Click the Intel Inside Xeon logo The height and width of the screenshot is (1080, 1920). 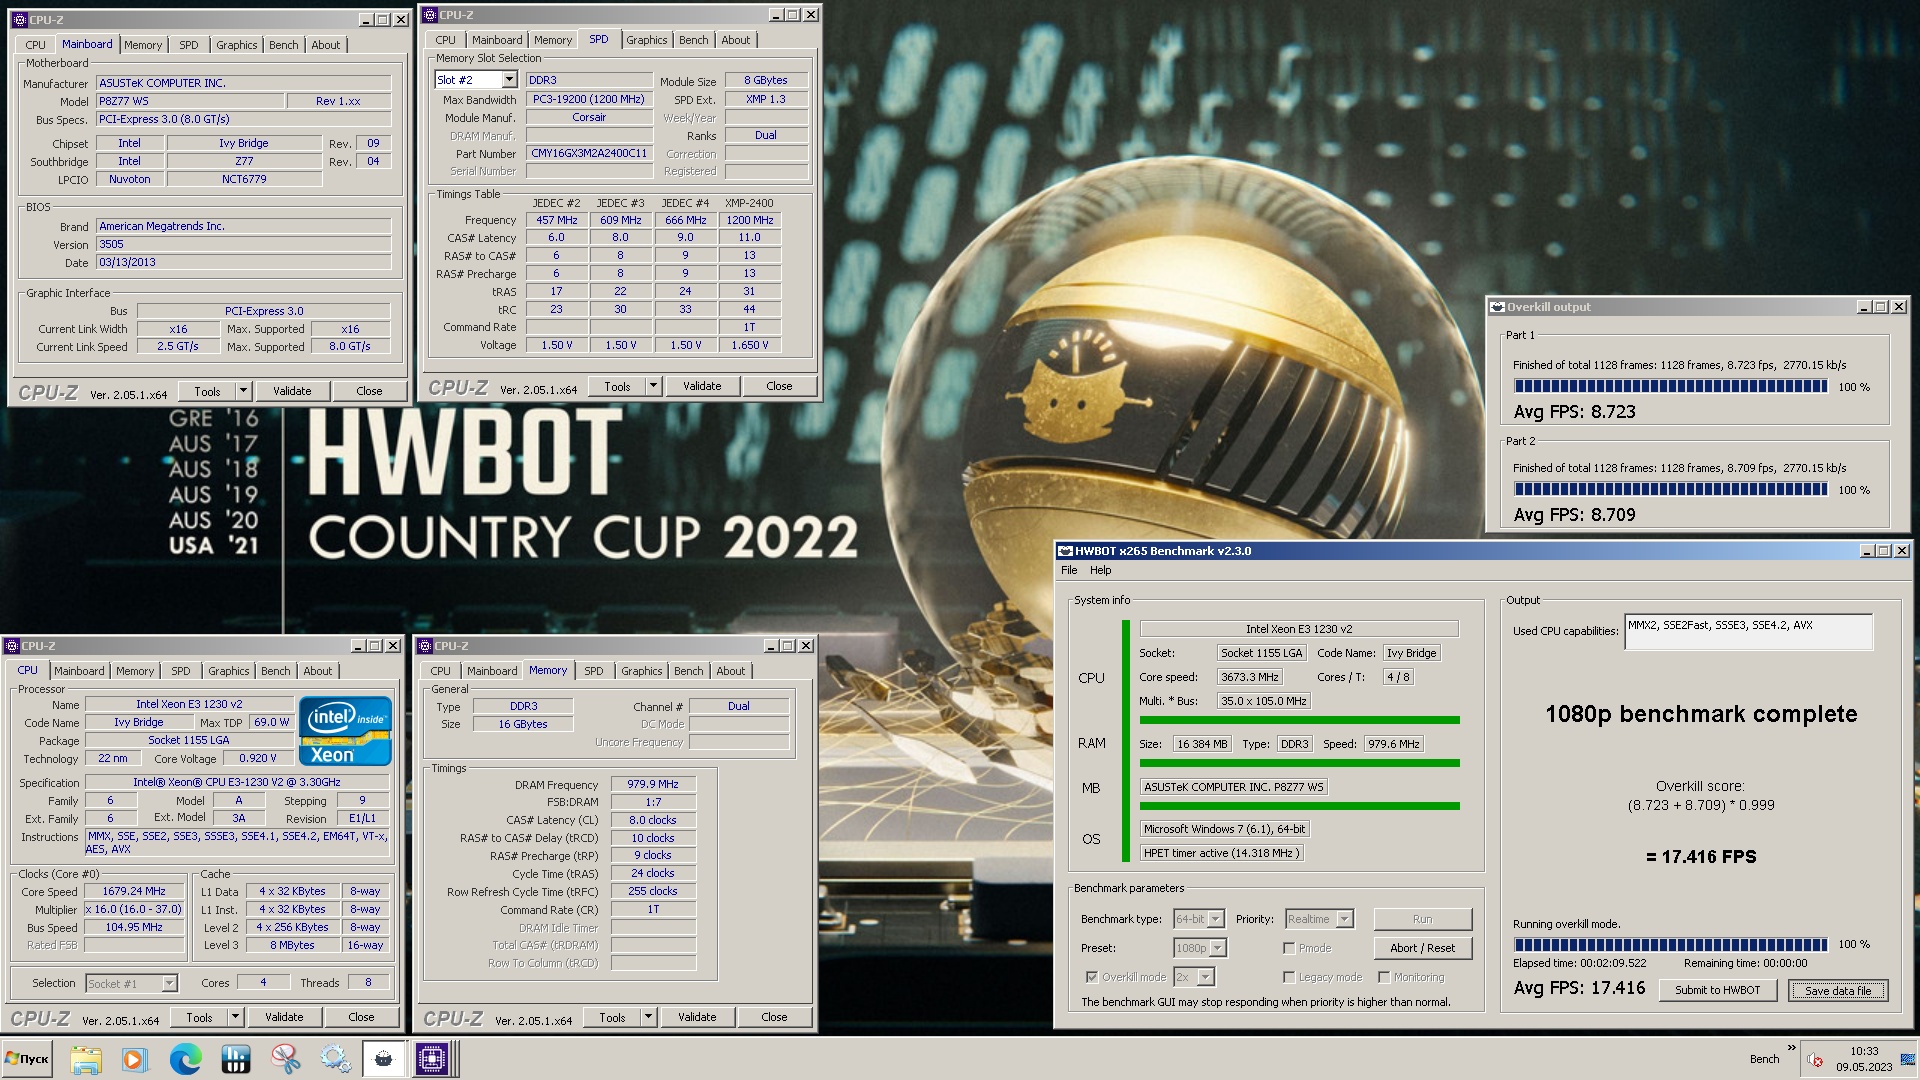coord(345,732)
